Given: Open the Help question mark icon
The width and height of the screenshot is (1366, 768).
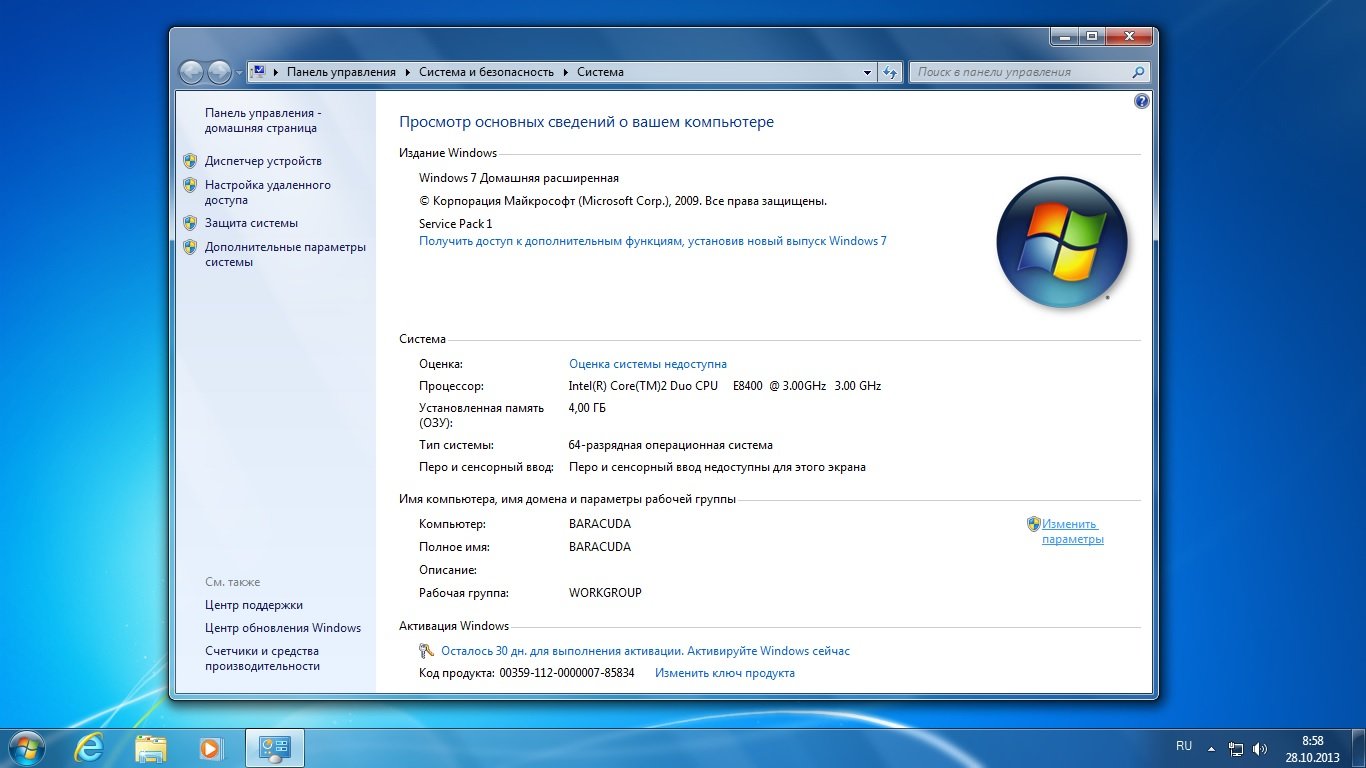Looking at the screenshot, I should tap(1142, 101).
